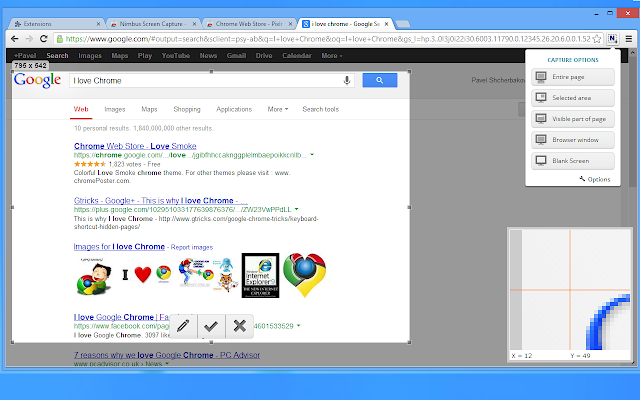Image resolution: width=640 pixels, height=400 pixels.
Task: Cancel selection with the X icon
Action: 240,326
